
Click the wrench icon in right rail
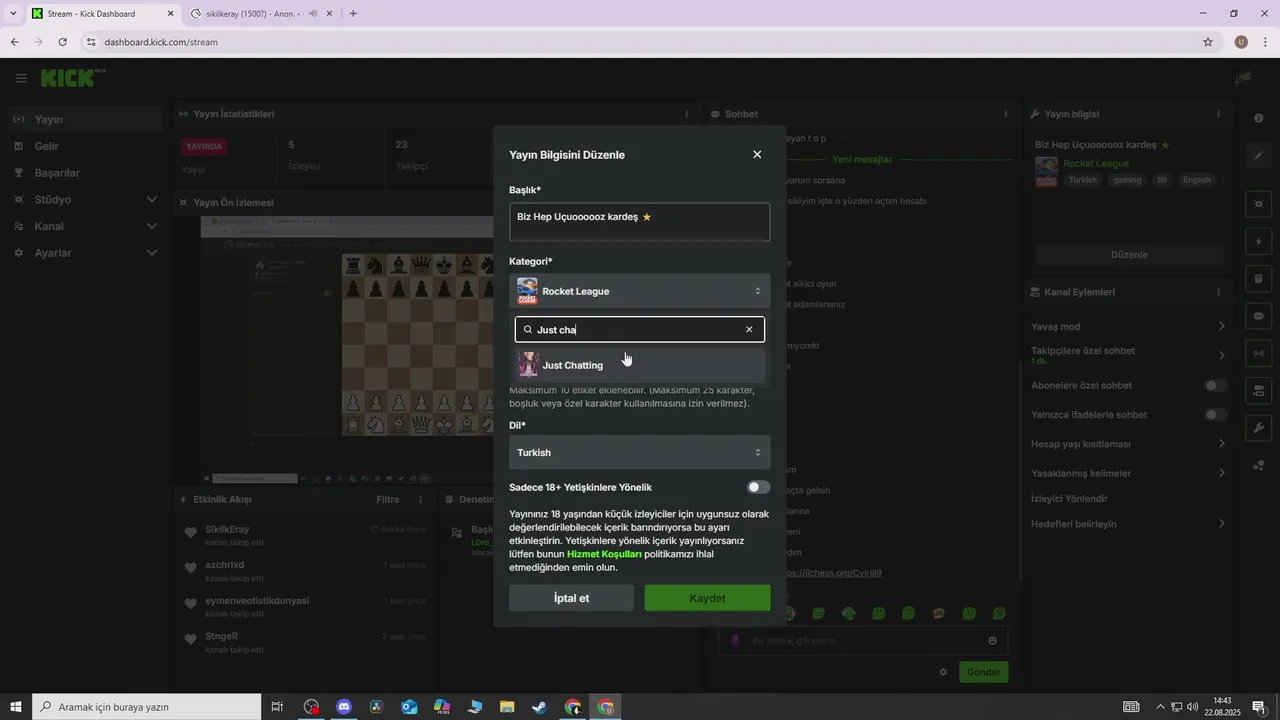[1259, 428]
